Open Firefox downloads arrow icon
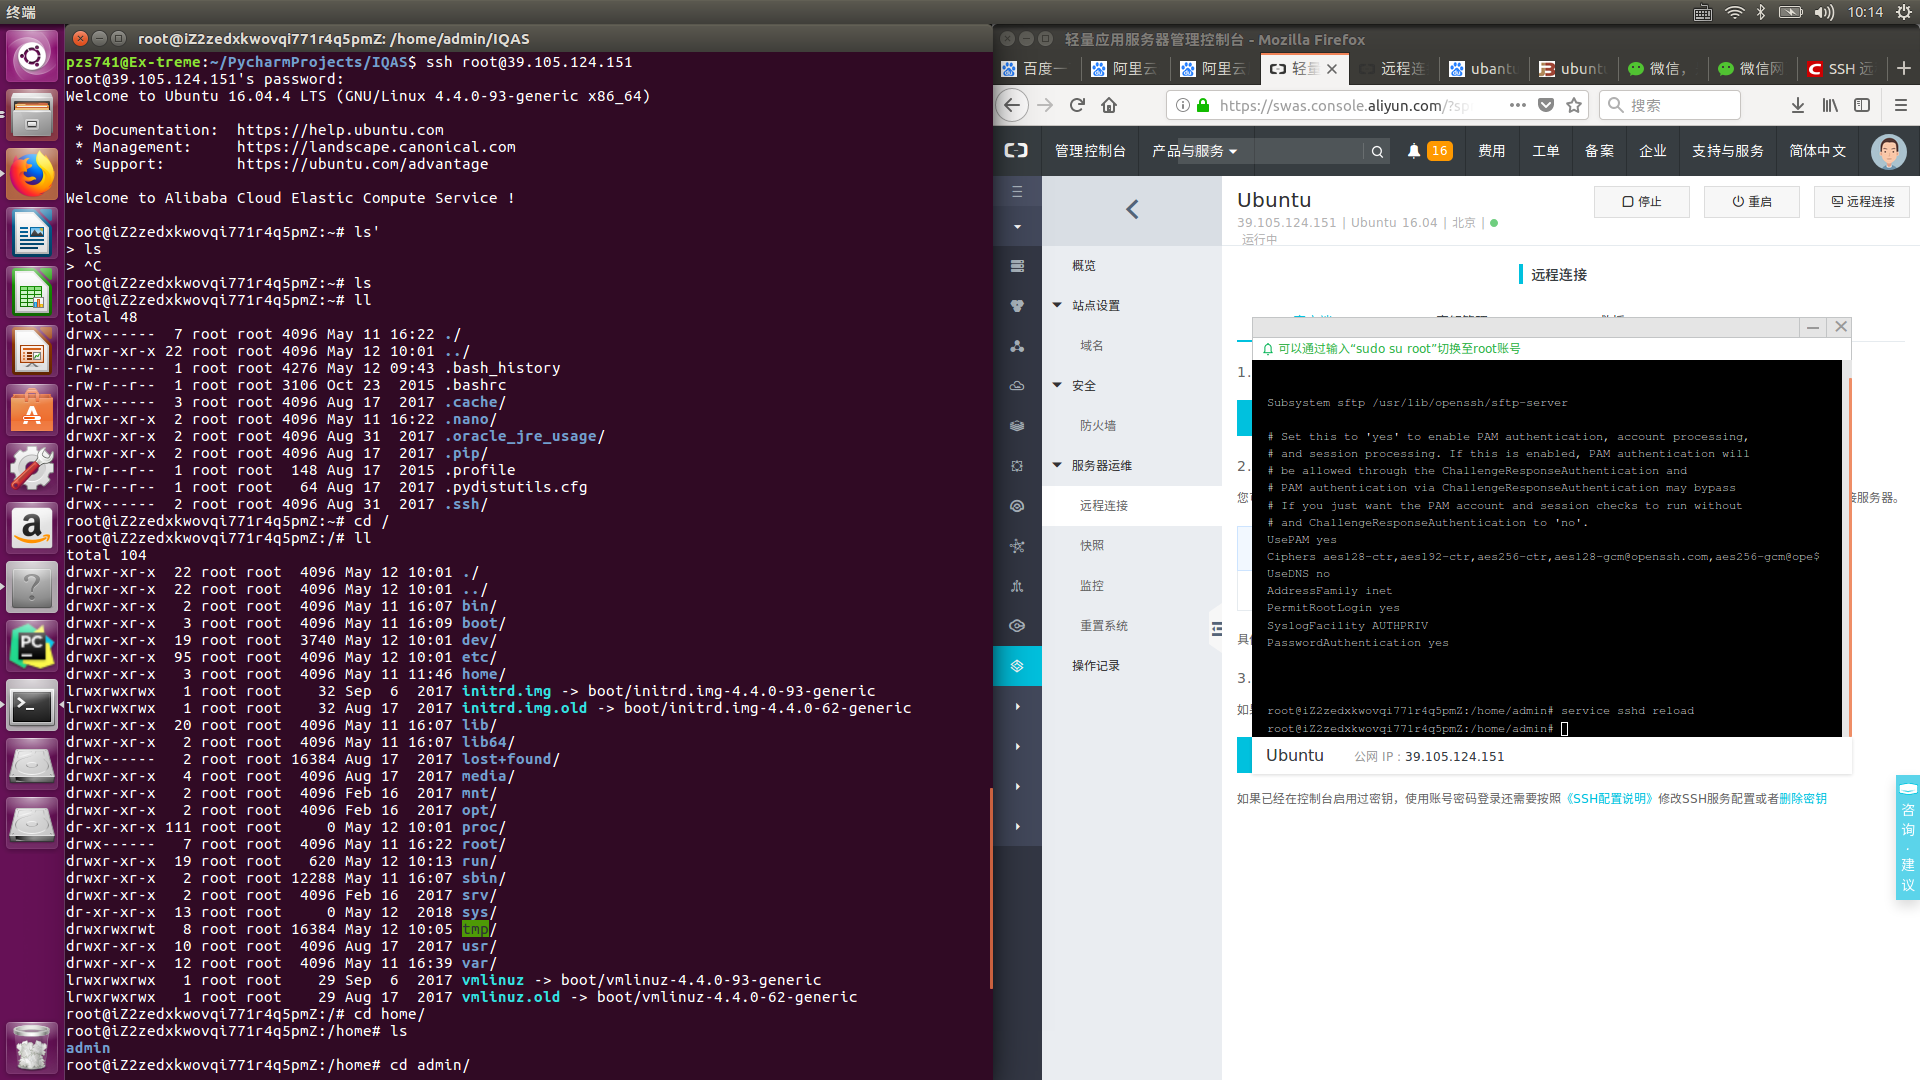 pyautogui.click(x=1797, y=105)
